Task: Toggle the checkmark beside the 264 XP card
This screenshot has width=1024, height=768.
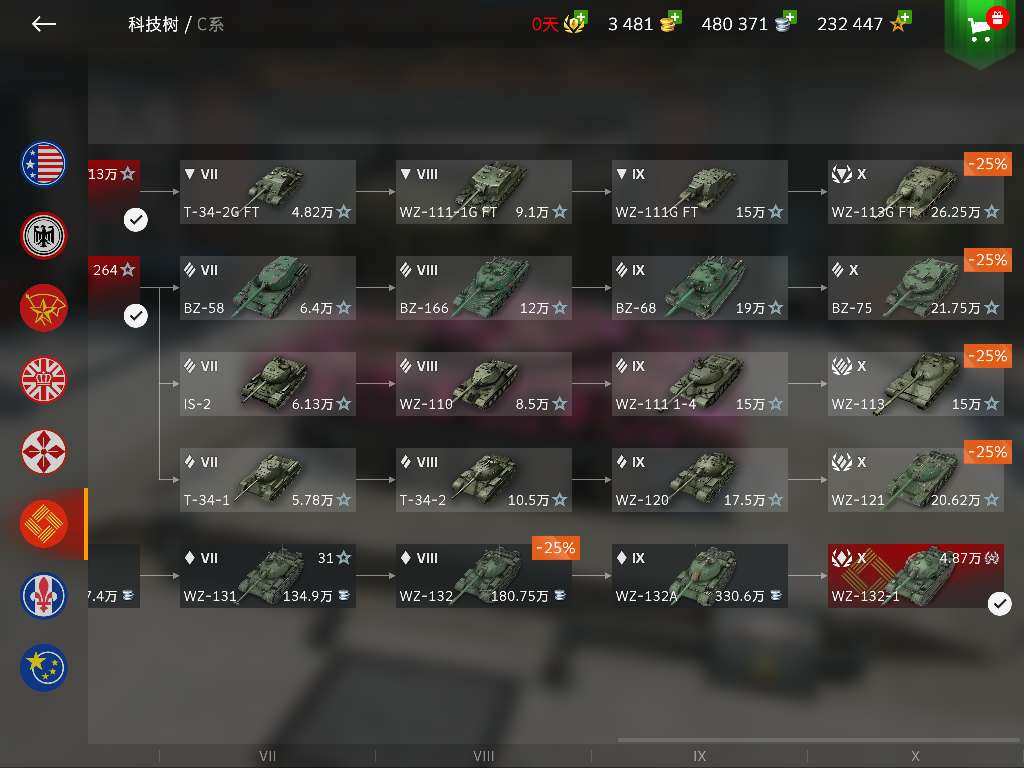Action: pyautogui.click(x=136, y=316)
